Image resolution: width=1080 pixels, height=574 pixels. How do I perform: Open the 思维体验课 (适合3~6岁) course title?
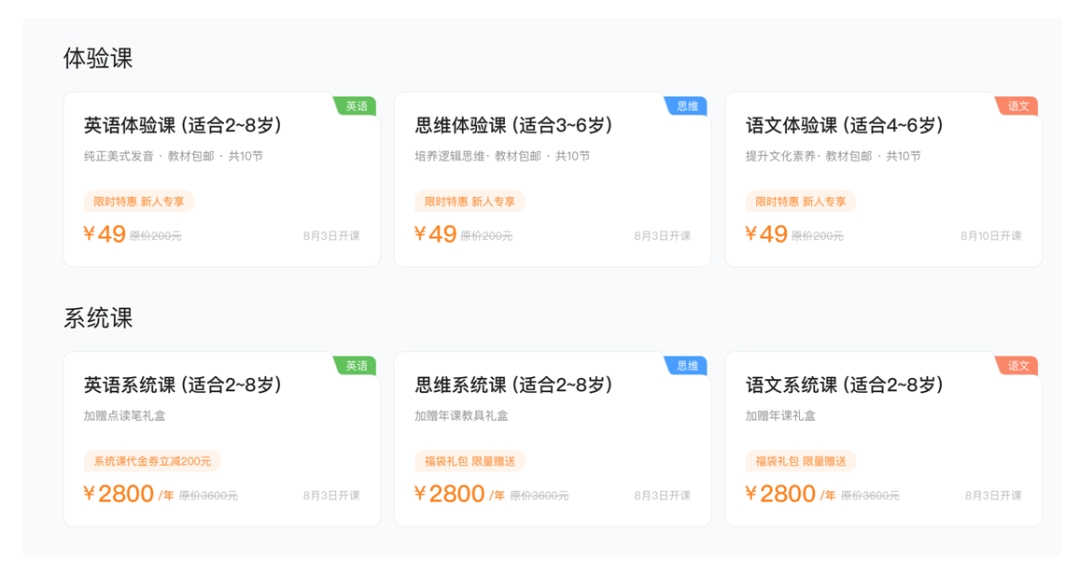[x=513, y=125]
